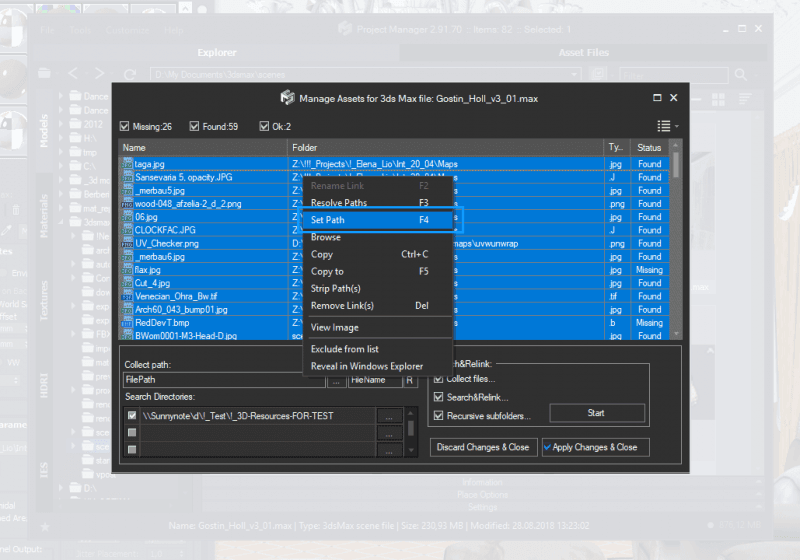This screenshot has height=560, width=800.
Task: Click the Name column header
Action: pyautogui.click(x=203, y=147)
